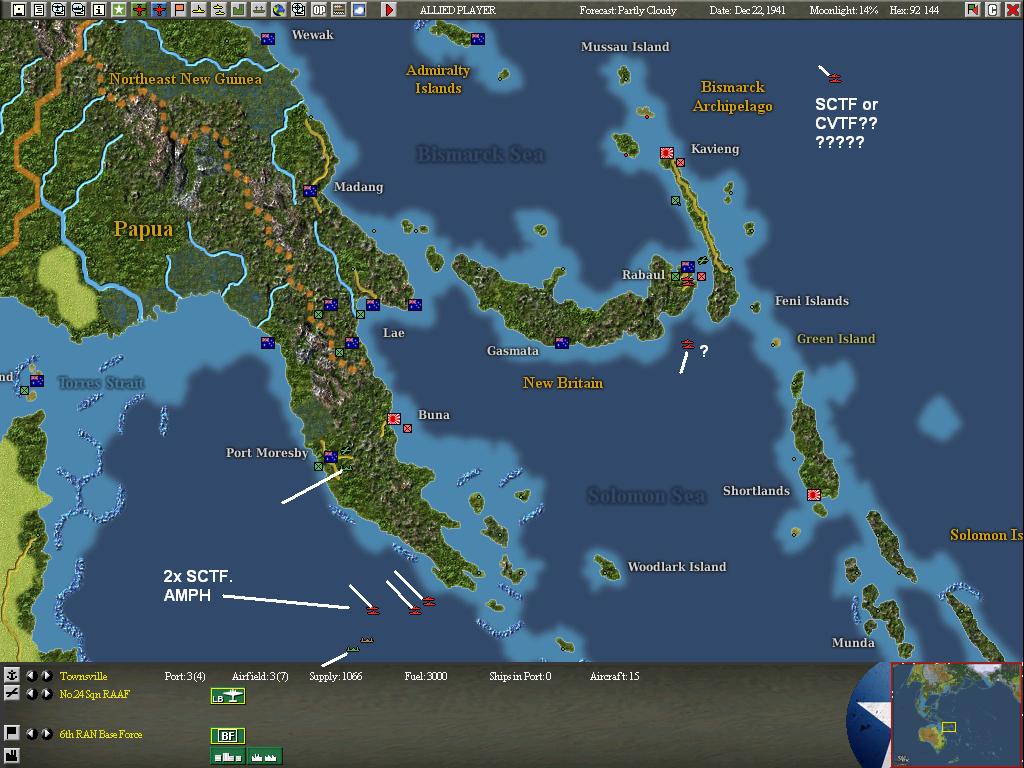Click the 'Supply: 1066' value
1024x768 pixels.
pos(336,676)
